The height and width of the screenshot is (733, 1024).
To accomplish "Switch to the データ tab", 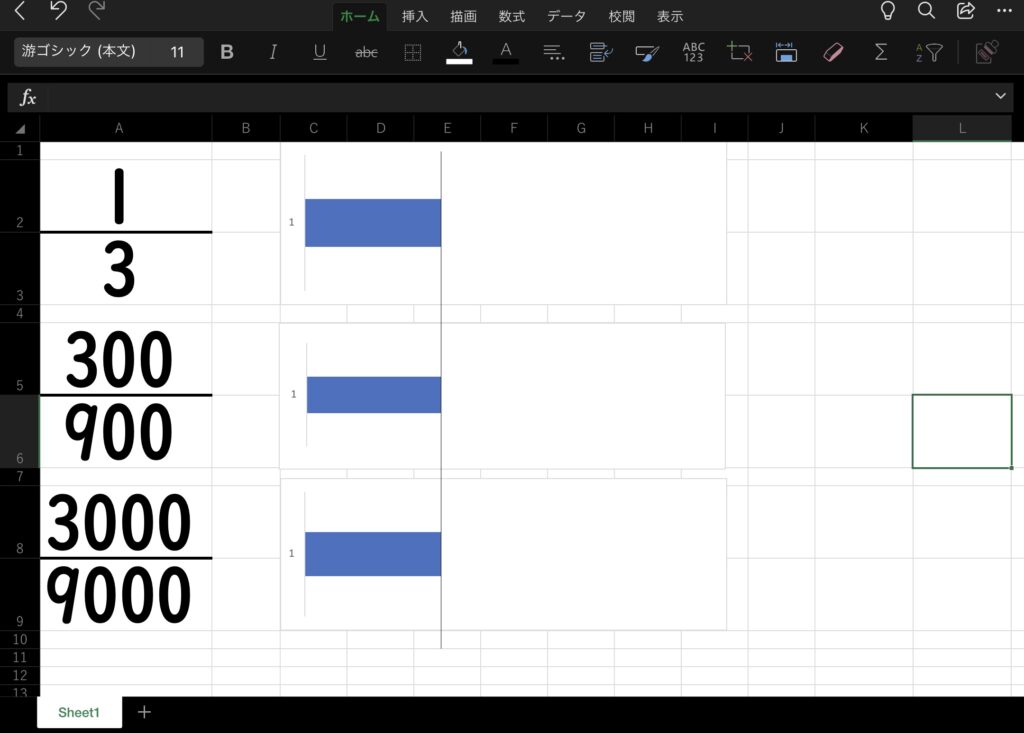I will coord(566,16).
